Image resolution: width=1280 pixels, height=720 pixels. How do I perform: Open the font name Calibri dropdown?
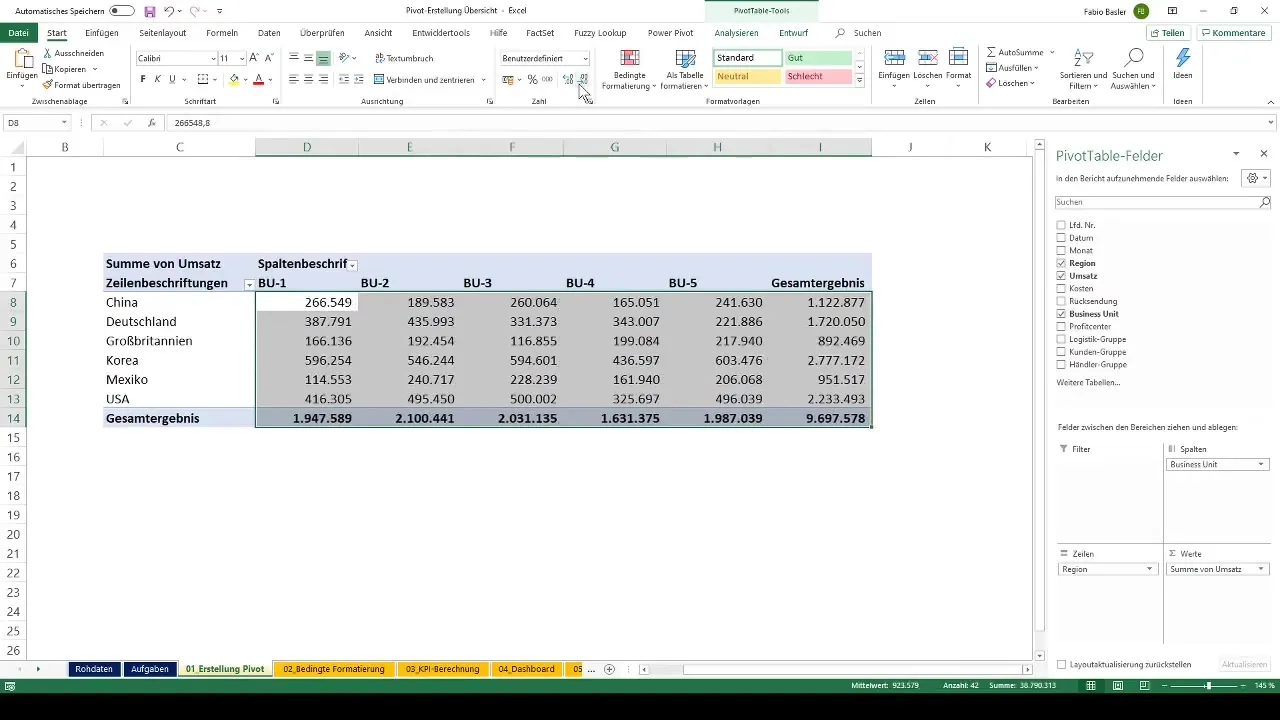point(213,58)
